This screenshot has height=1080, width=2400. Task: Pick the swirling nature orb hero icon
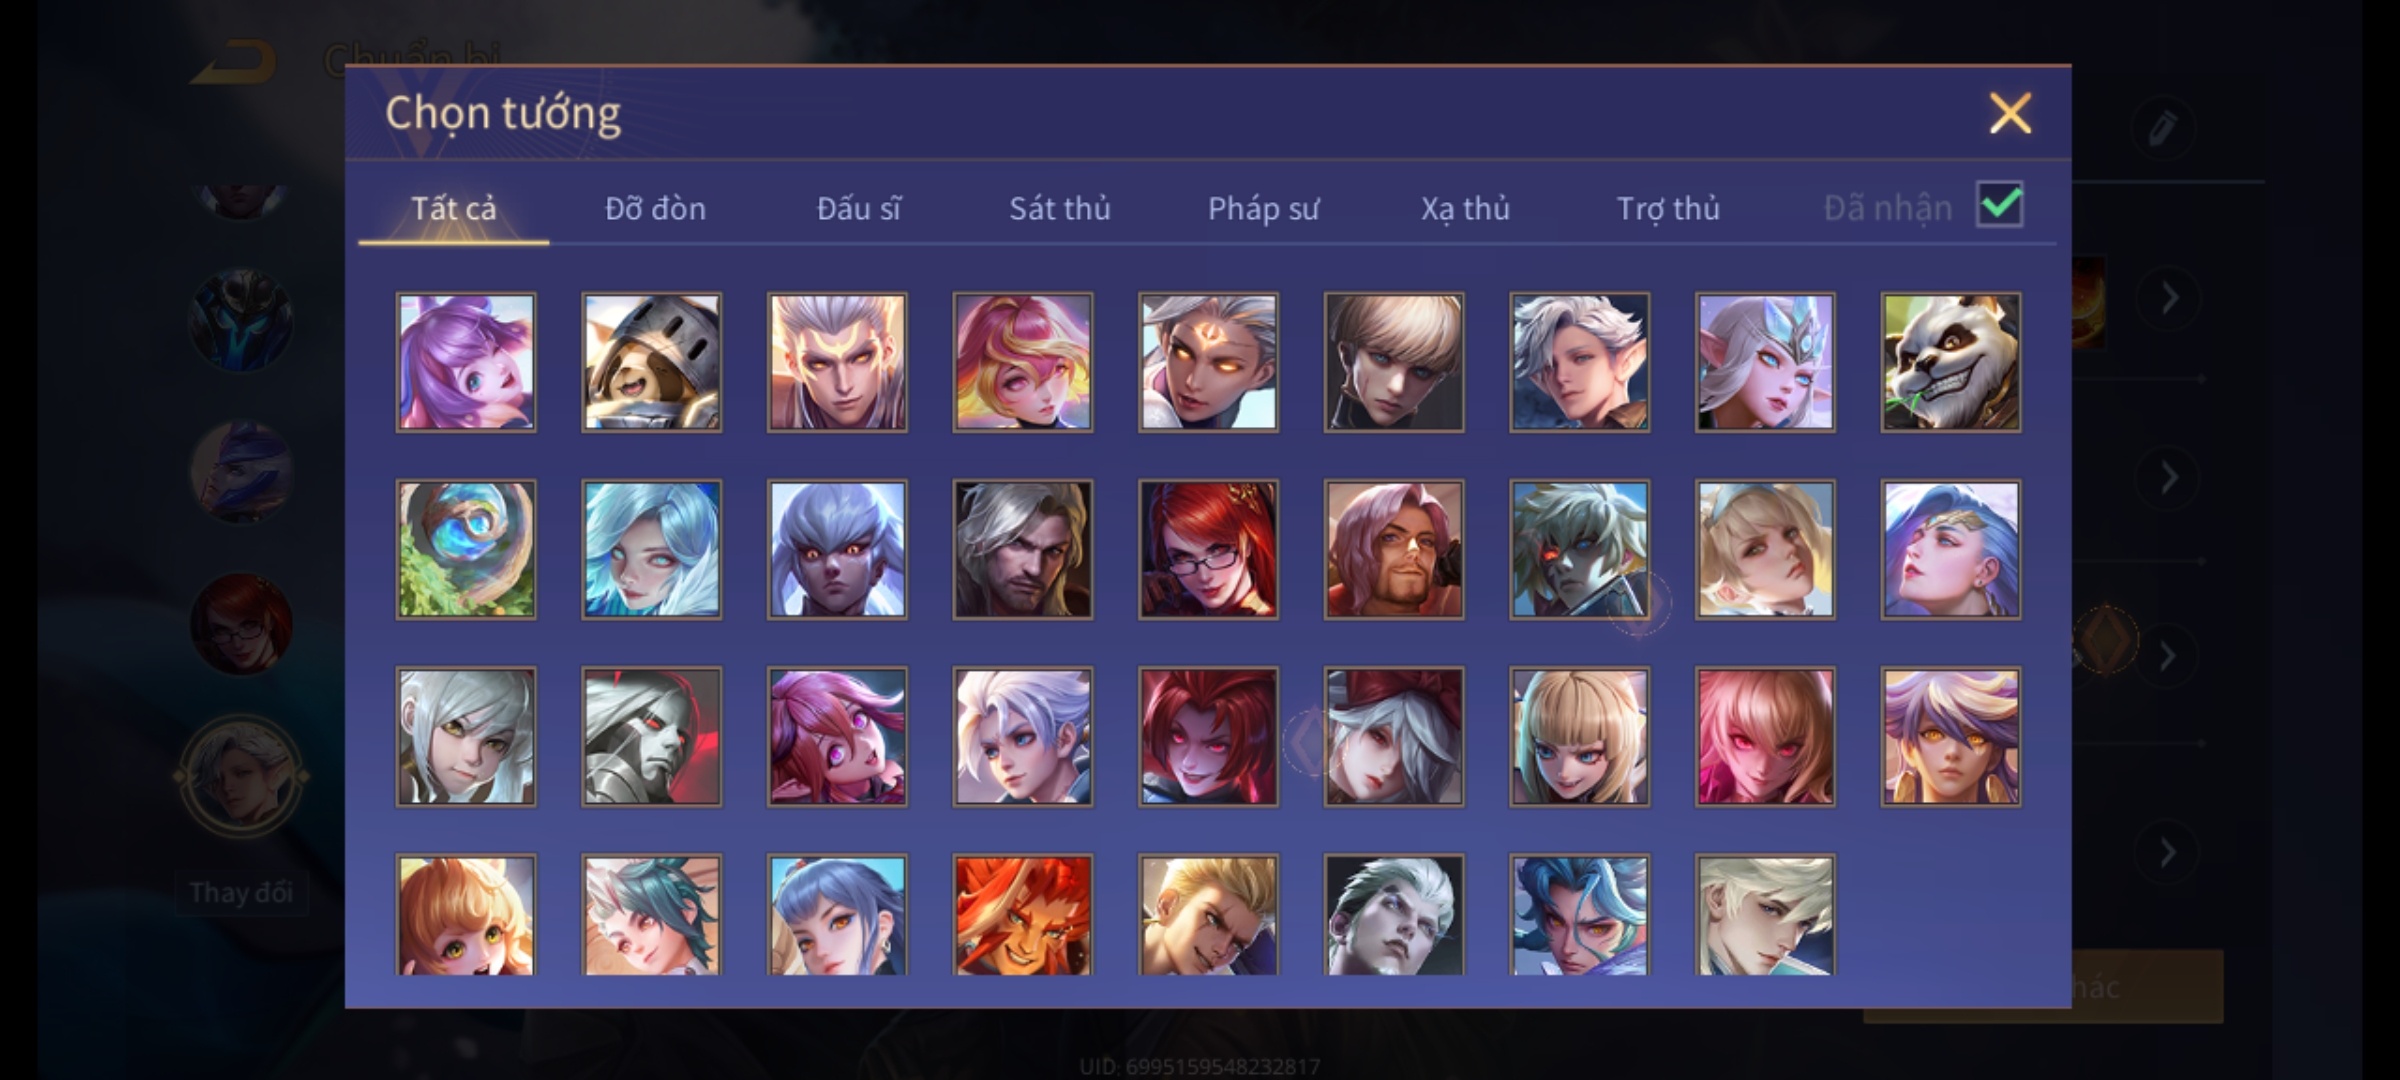coord(466,549)
